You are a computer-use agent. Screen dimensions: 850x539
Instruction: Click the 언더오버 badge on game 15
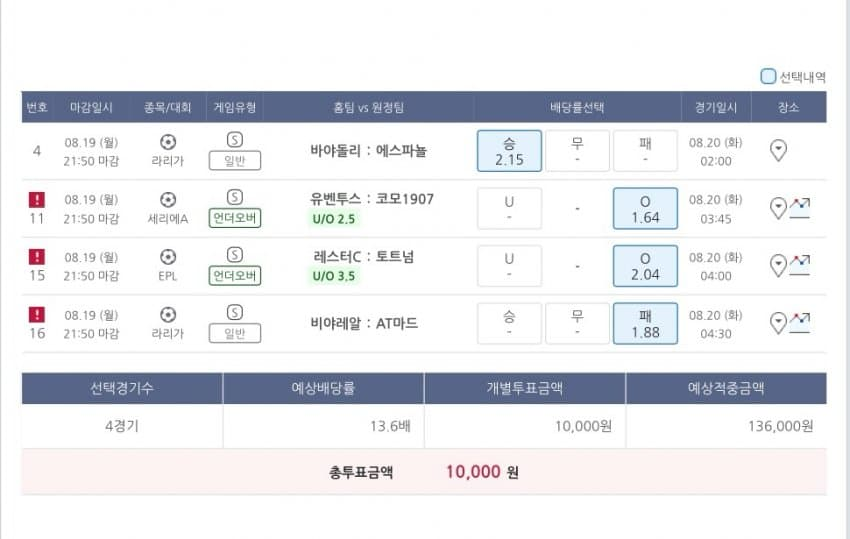[235, 276]
